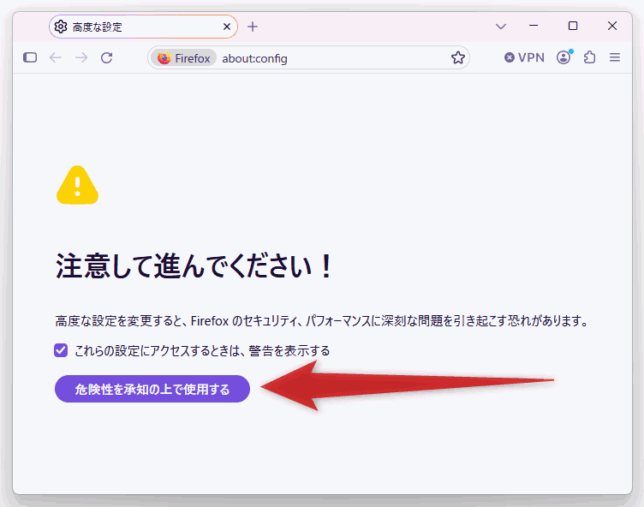Click the back navigation arrow
The width and height of the screenshot is (644, 507).
[55, 58]
